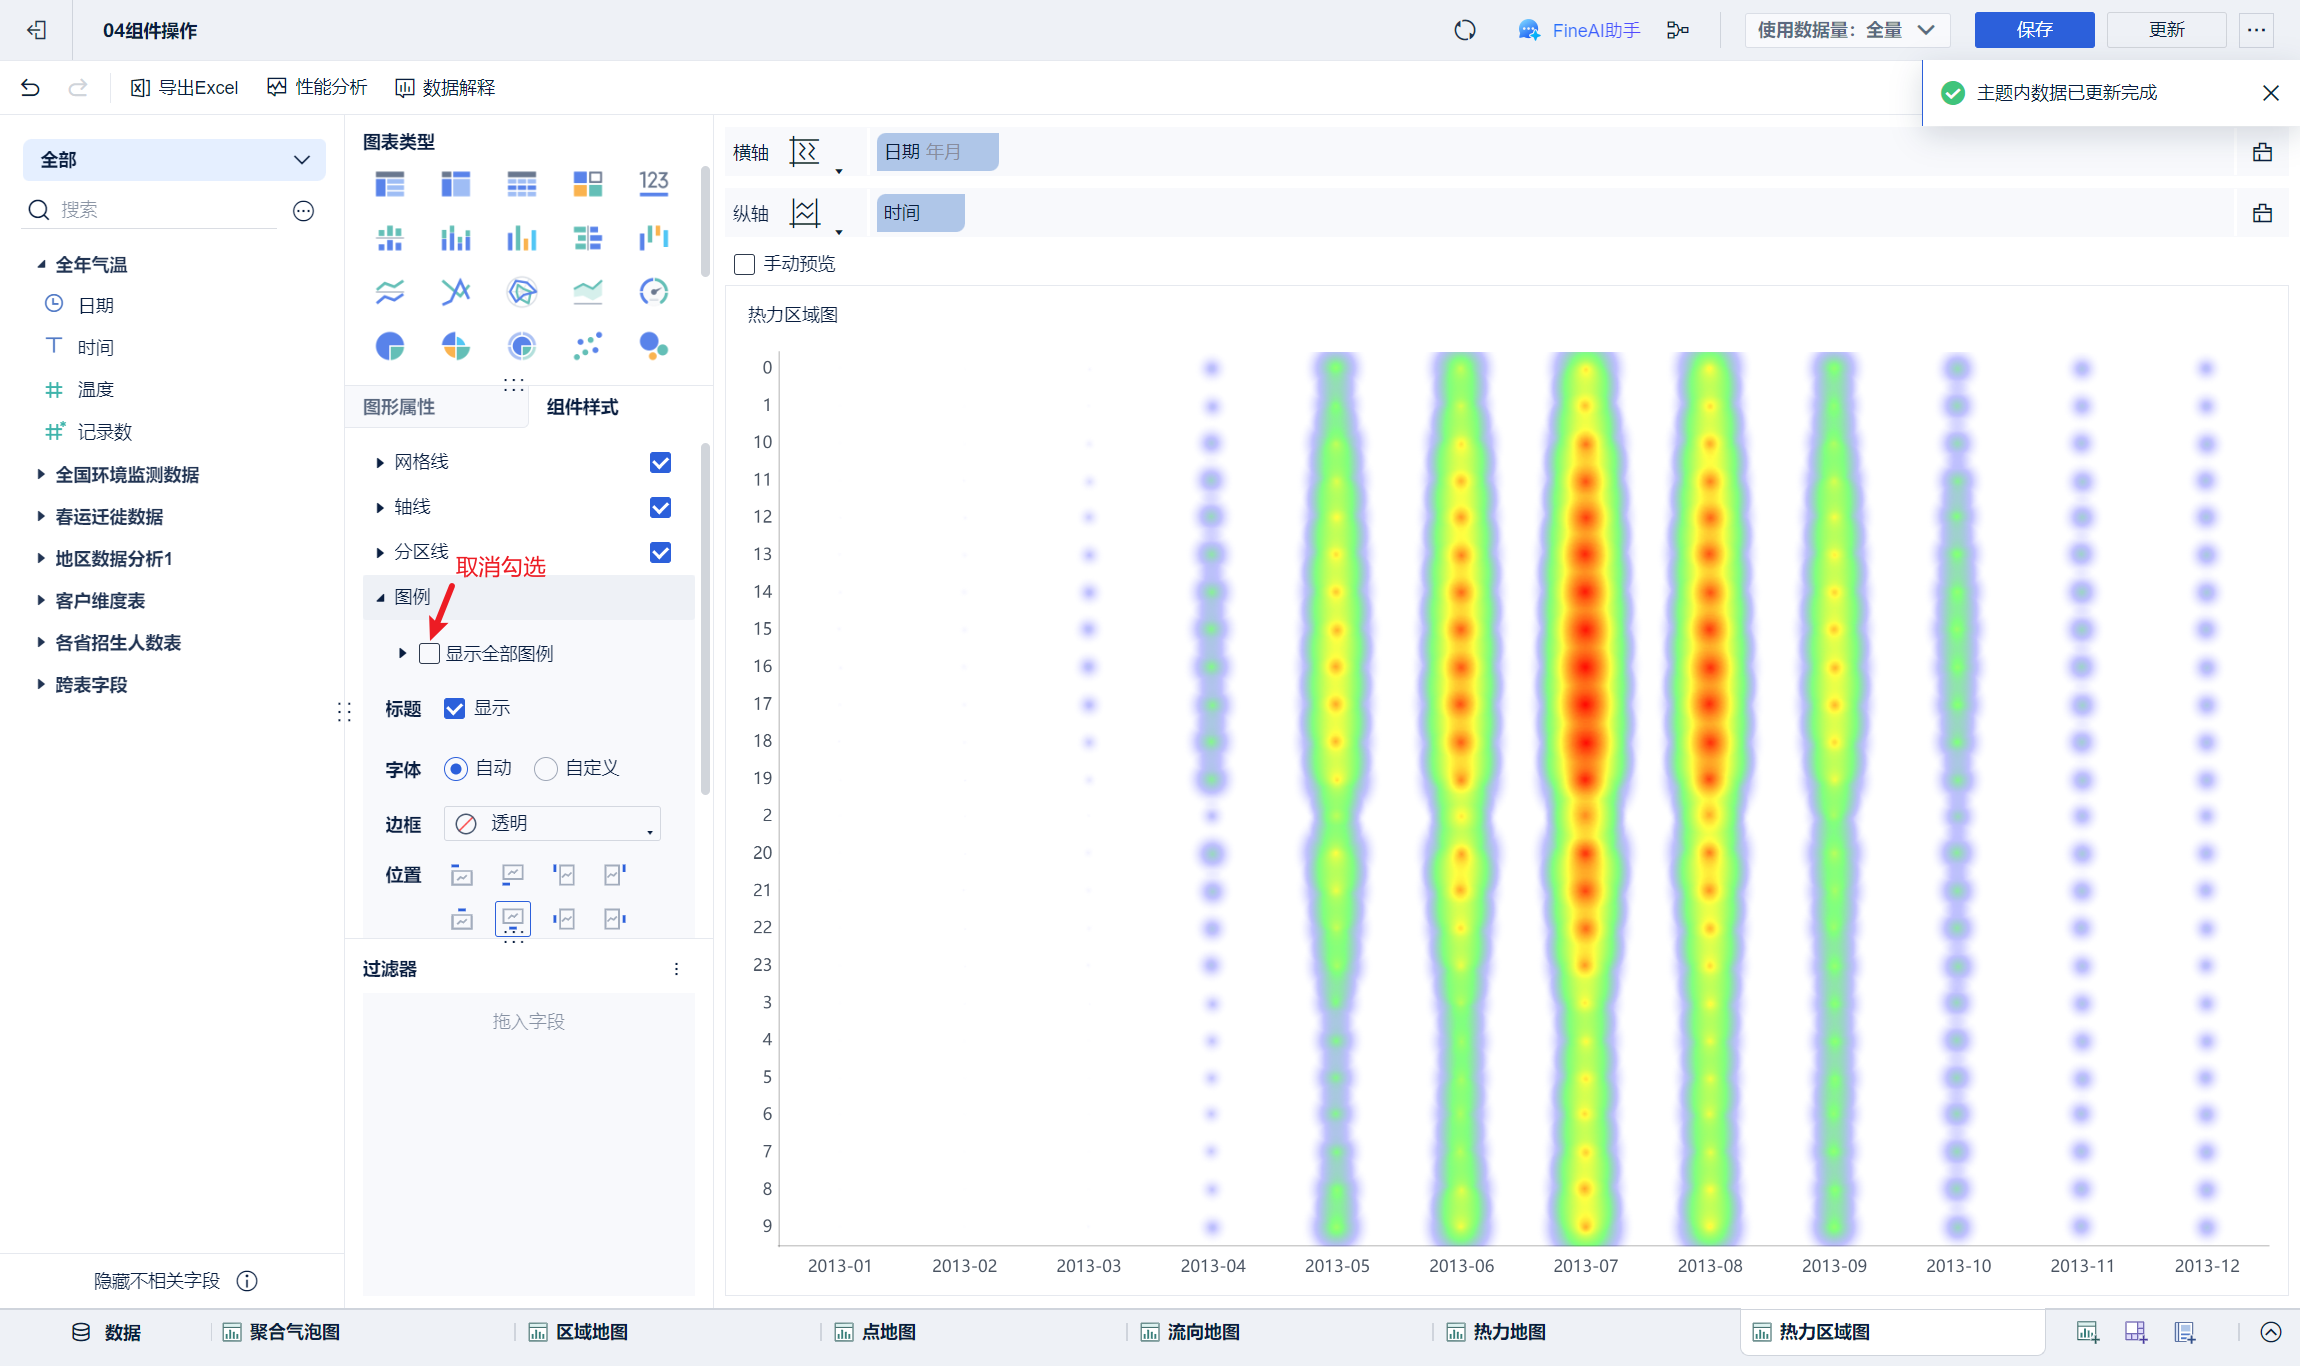The image size is (2300, 1366).
Task: Expand the 全国环境监测数据 tree node
Action: [41, 475]
